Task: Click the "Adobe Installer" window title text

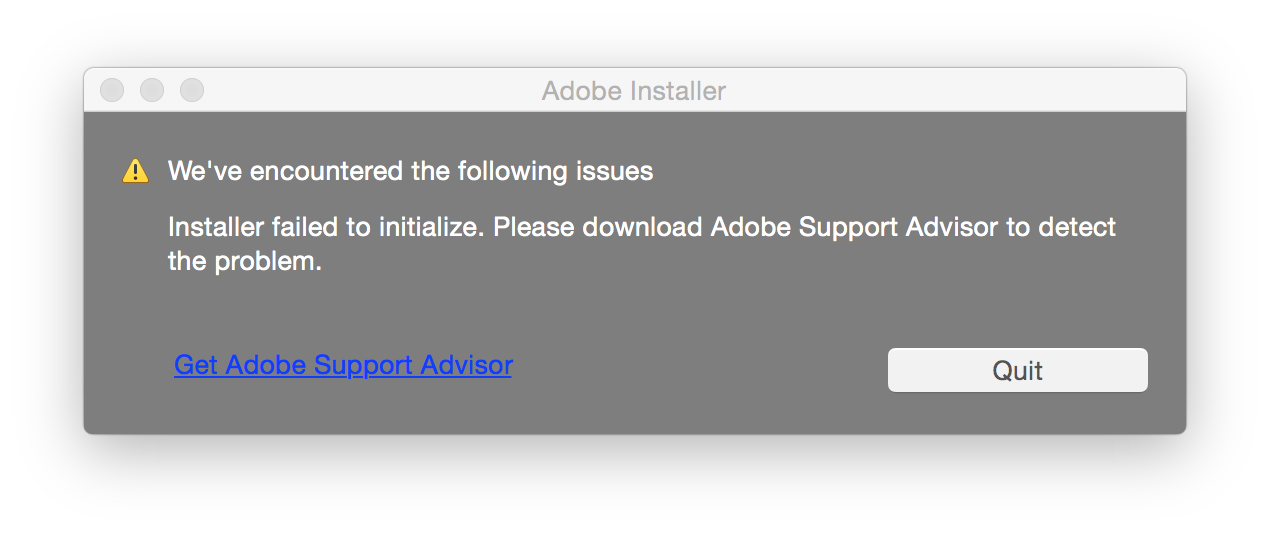Action: tap(634, 91)
